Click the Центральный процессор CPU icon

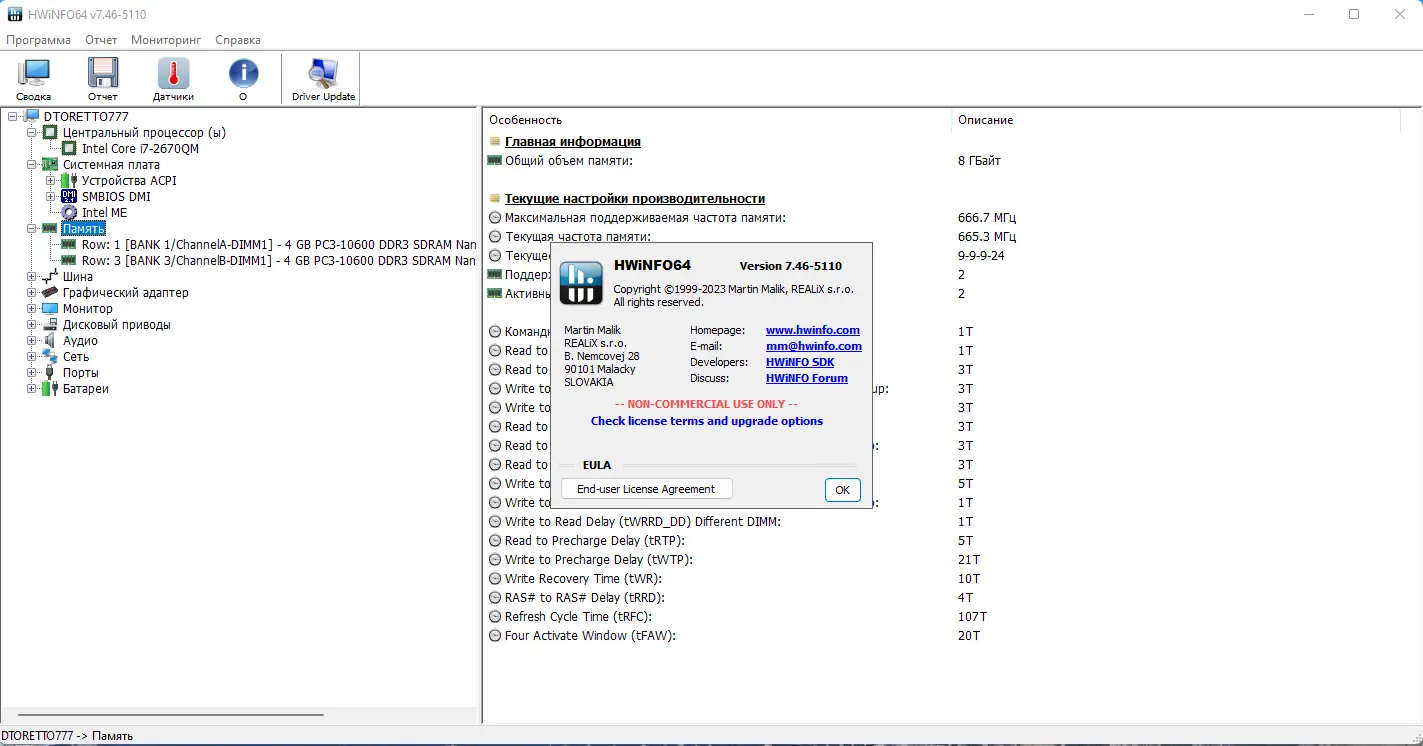(50, 132)
